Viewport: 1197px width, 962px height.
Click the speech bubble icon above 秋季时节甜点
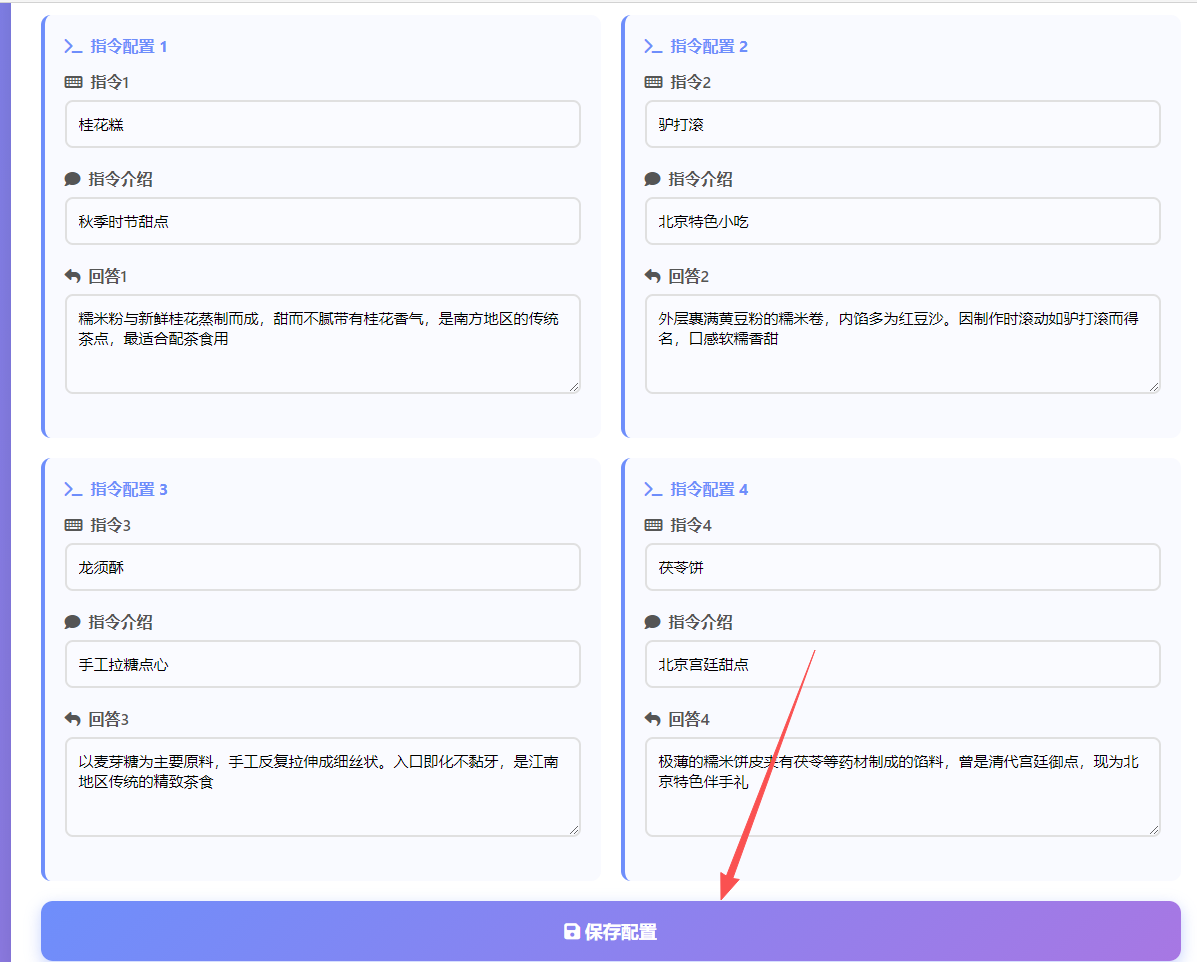click(x=72, y=178)
